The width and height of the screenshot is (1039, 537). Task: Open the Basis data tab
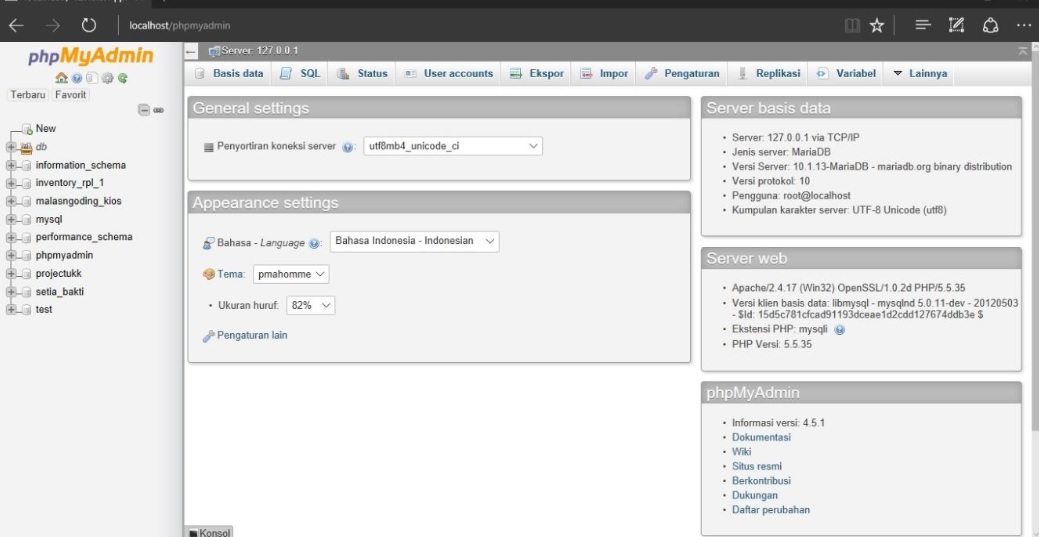(x=230, y=74)
